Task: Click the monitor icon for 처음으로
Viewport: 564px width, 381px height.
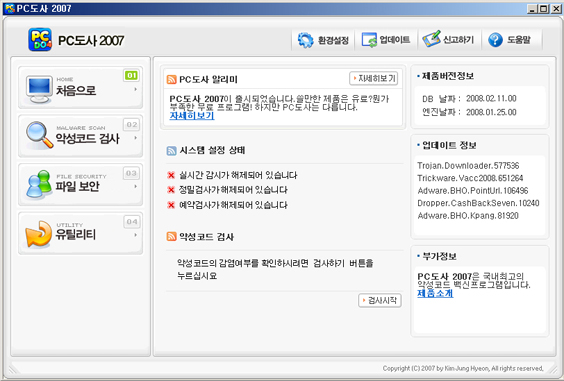Action: 39,89
